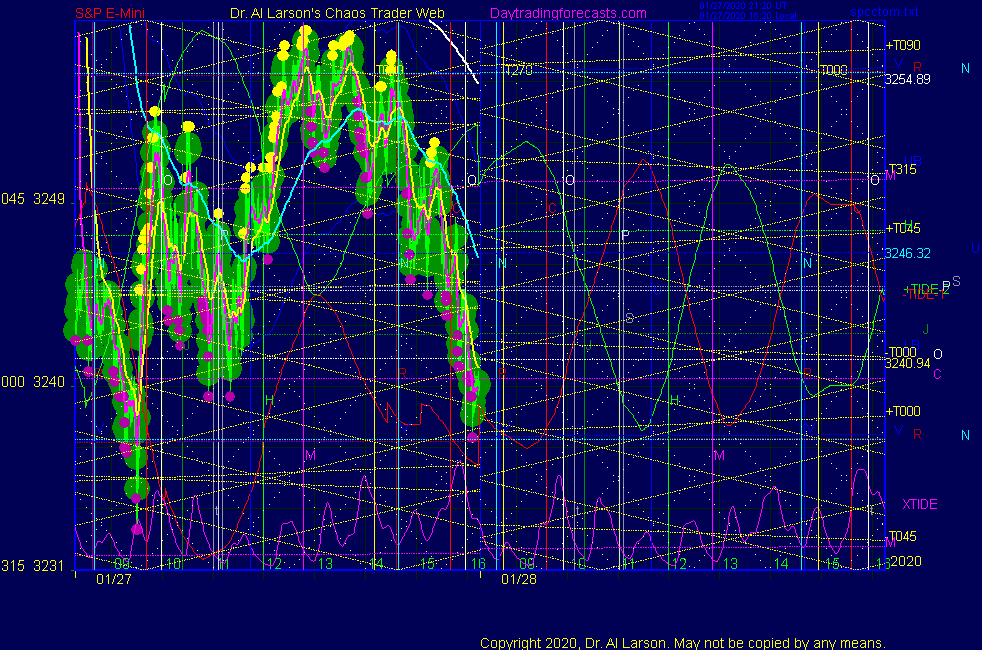Screen dimensions: 982x650
Task: Click the T045 label above 2020
Action: click(x=902, y=536)
